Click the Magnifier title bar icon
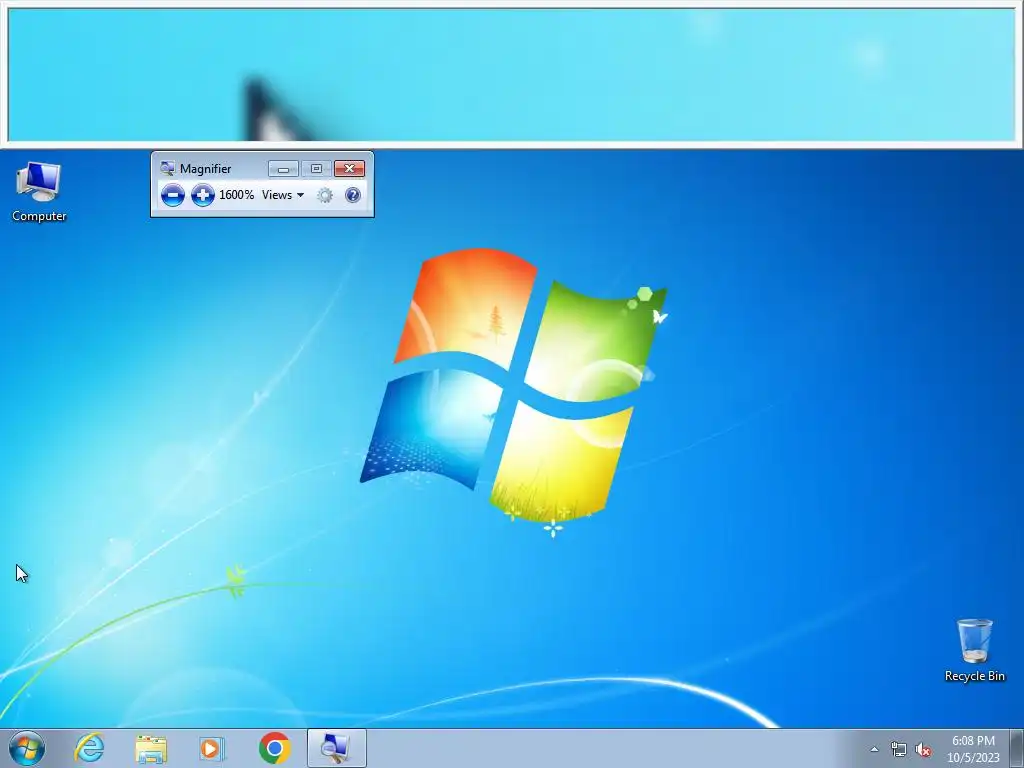 click(167, 168)
